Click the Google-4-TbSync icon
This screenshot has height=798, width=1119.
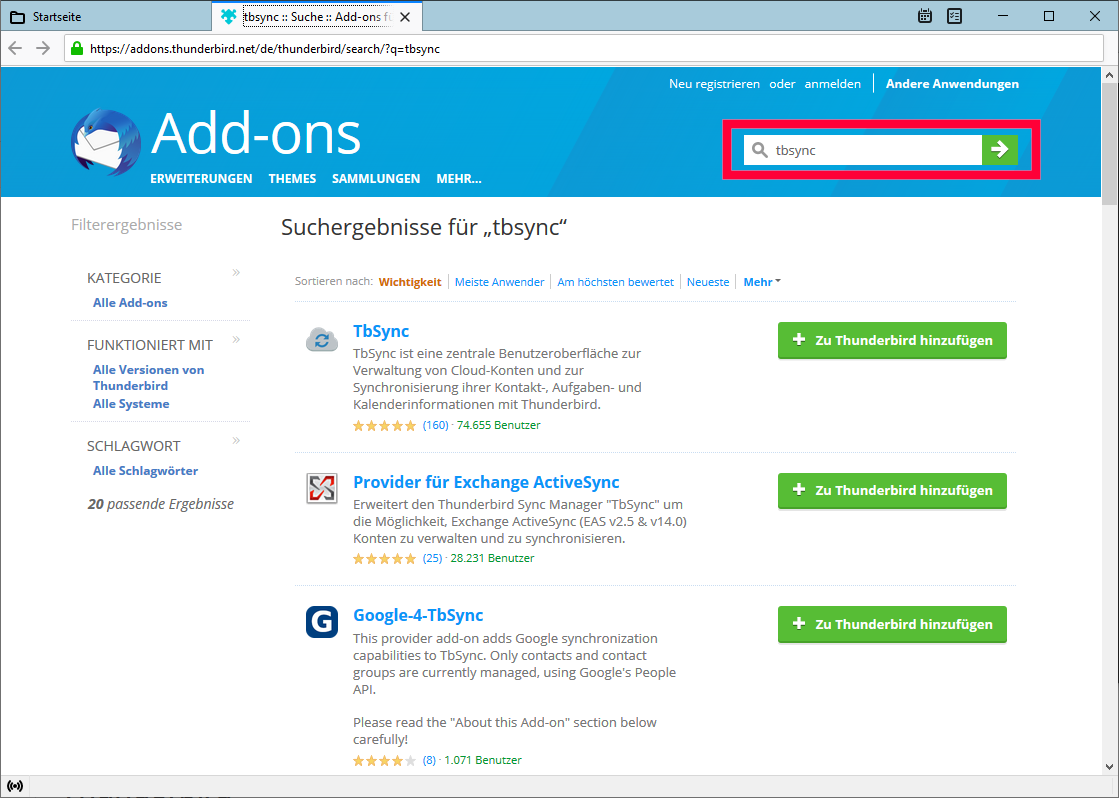(x=321, y=622)
